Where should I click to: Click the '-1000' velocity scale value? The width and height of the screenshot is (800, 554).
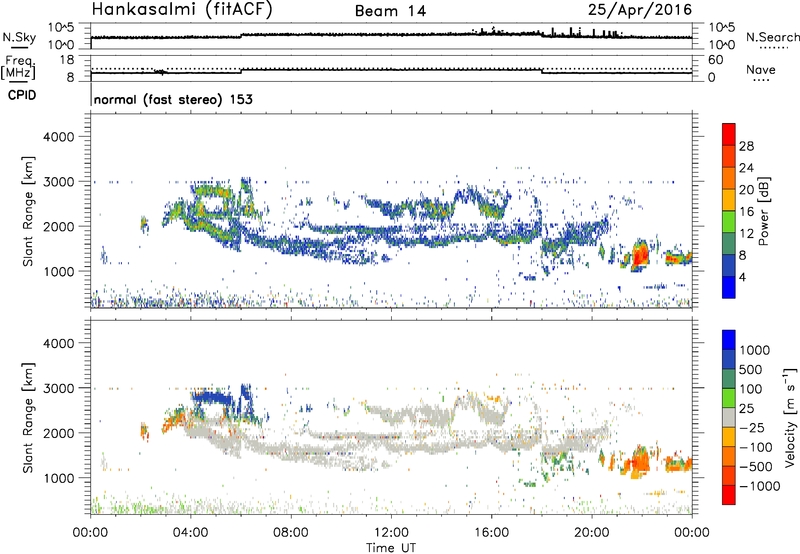click(x=759, y=486)
